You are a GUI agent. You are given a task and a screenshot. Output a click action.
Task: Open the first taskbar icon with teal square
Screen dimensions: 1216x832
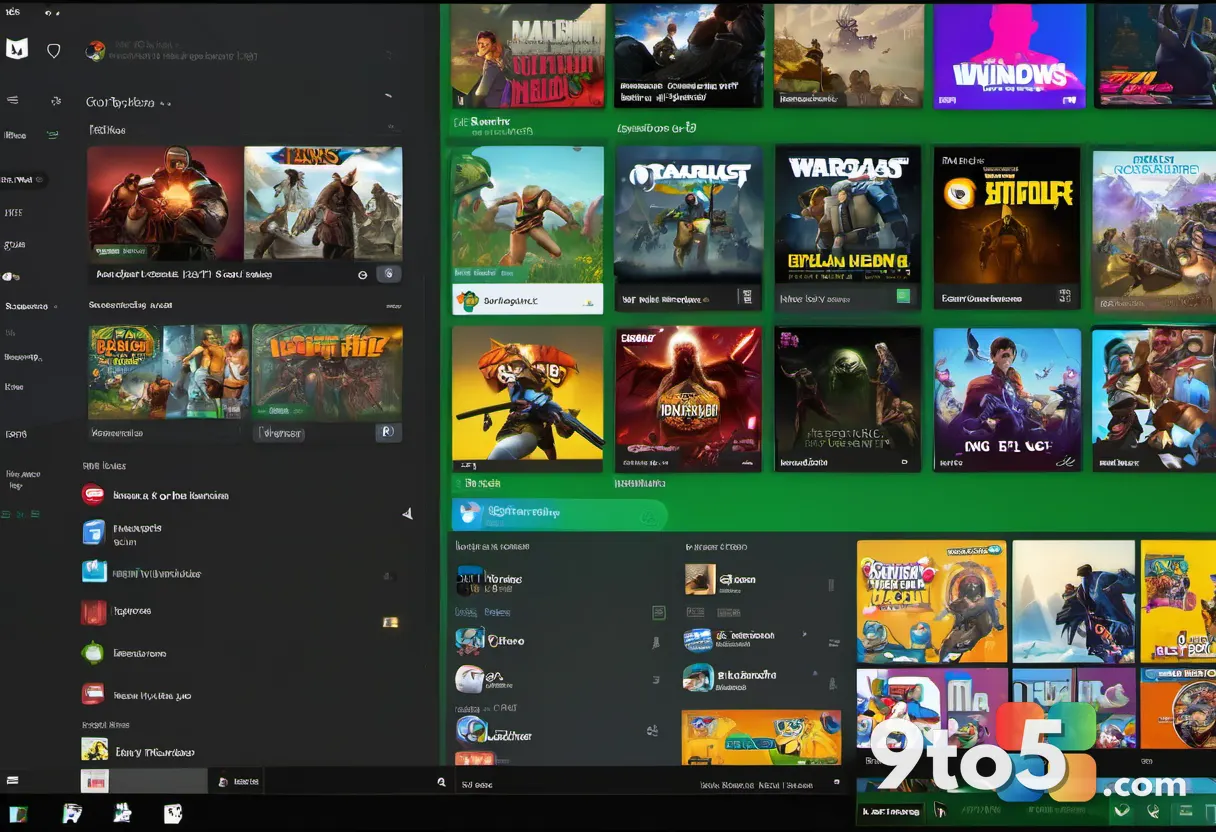click(x=18, y=813)
